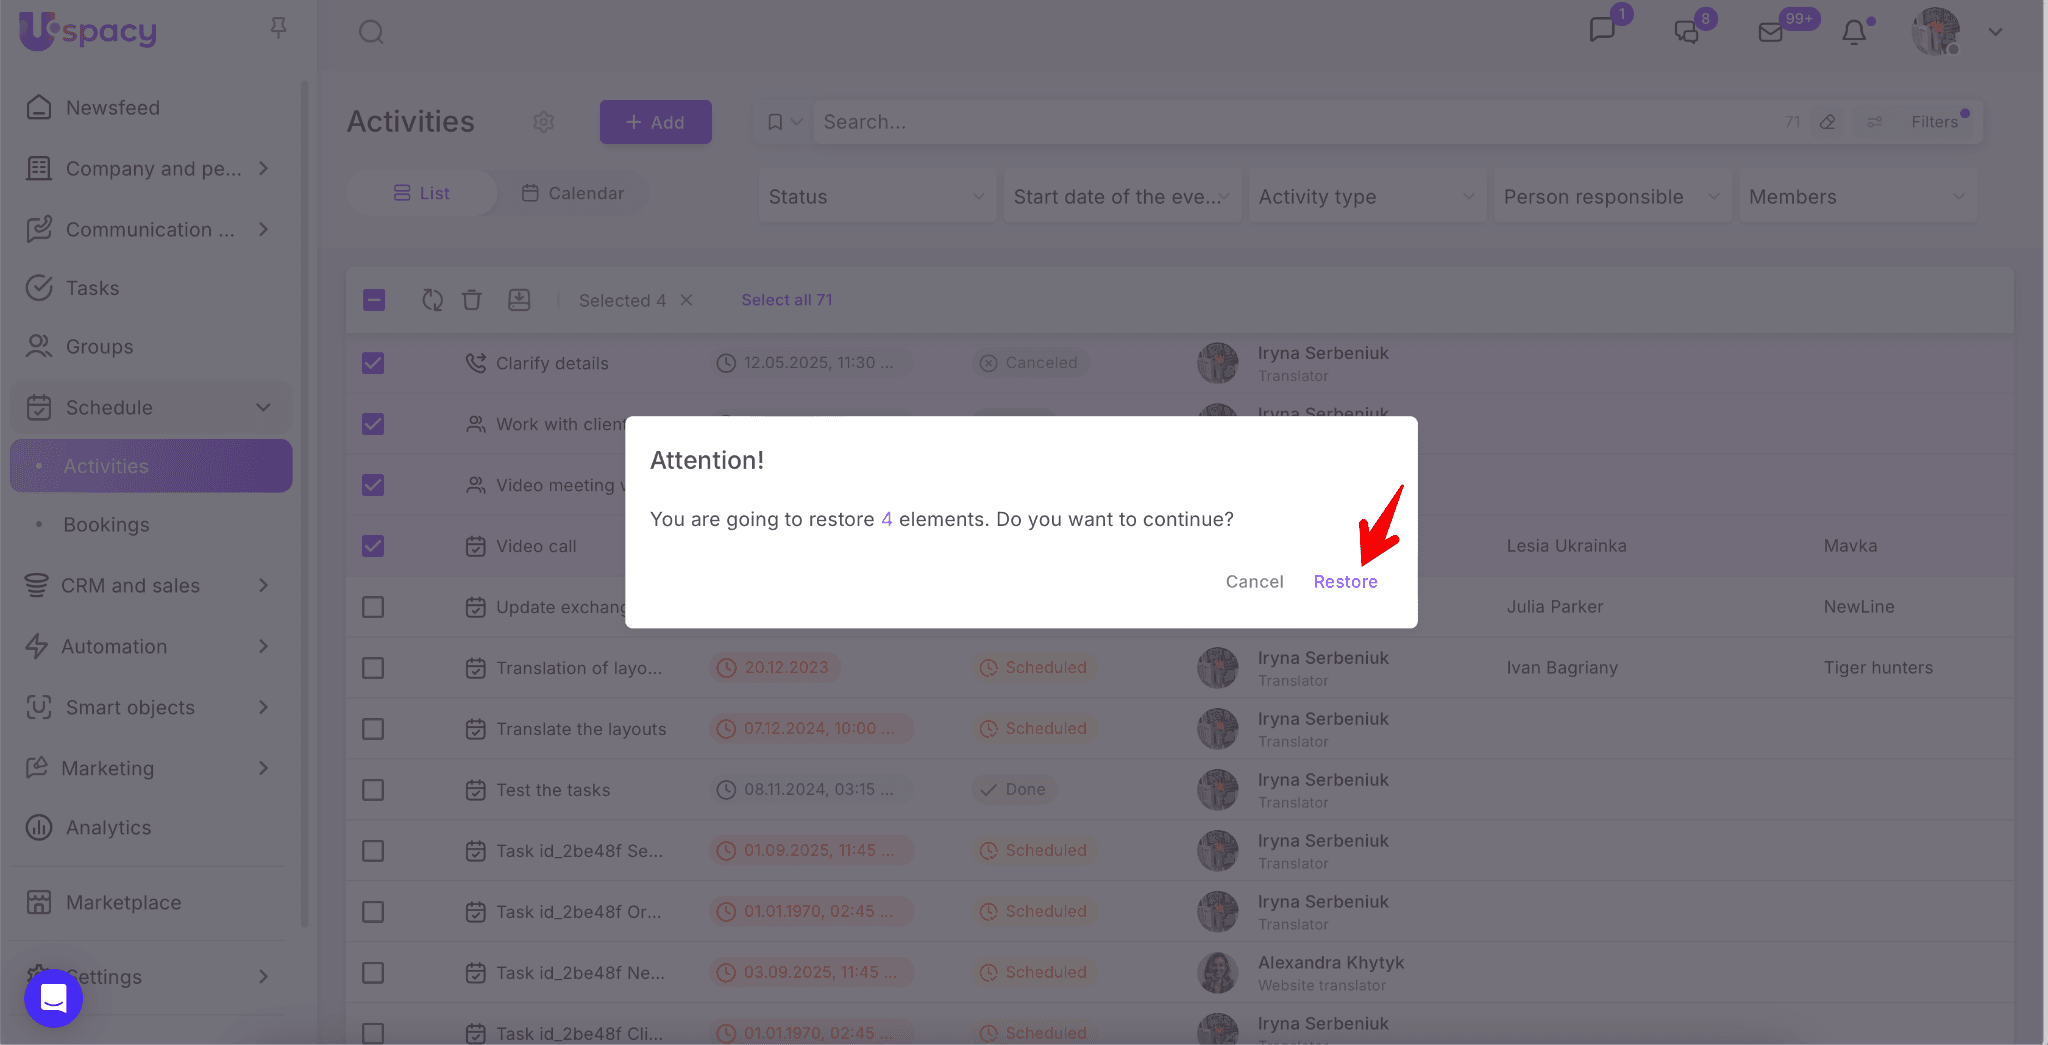The height and width of the screenshot is (1045, 2048).
Task: Click the Uspacy logo
Action: coord(88,30)
